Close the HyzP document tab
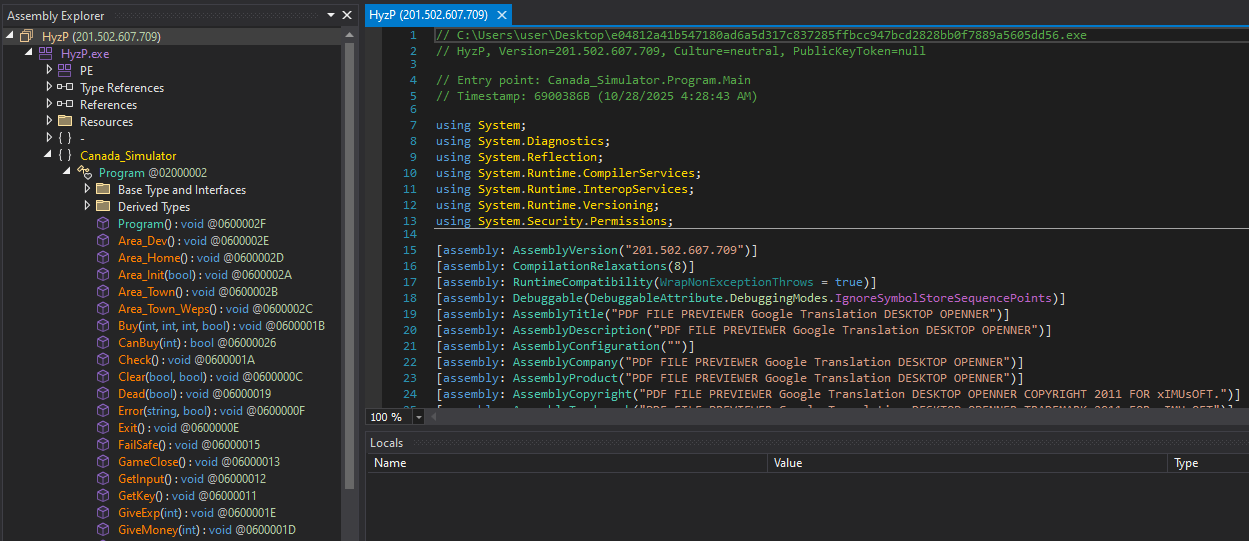Image resolution: width=1249 pixels, height=541 pixels. coord(502,15)
